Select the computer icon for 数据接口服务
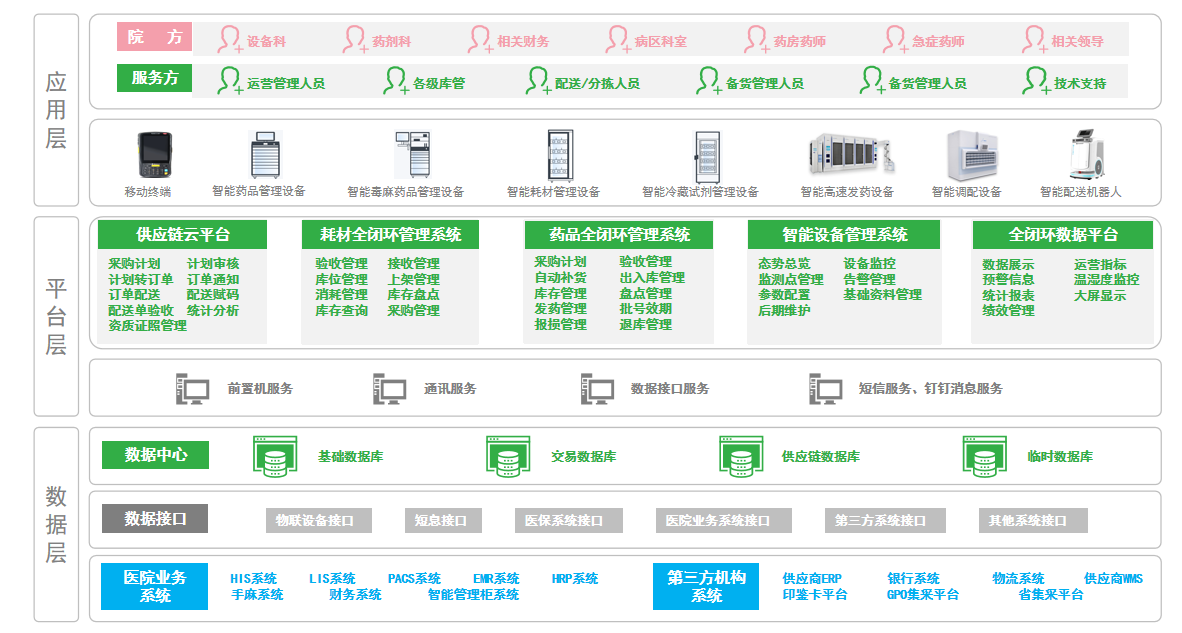This screenshot has height=633, width=1182. pos(597,389)
